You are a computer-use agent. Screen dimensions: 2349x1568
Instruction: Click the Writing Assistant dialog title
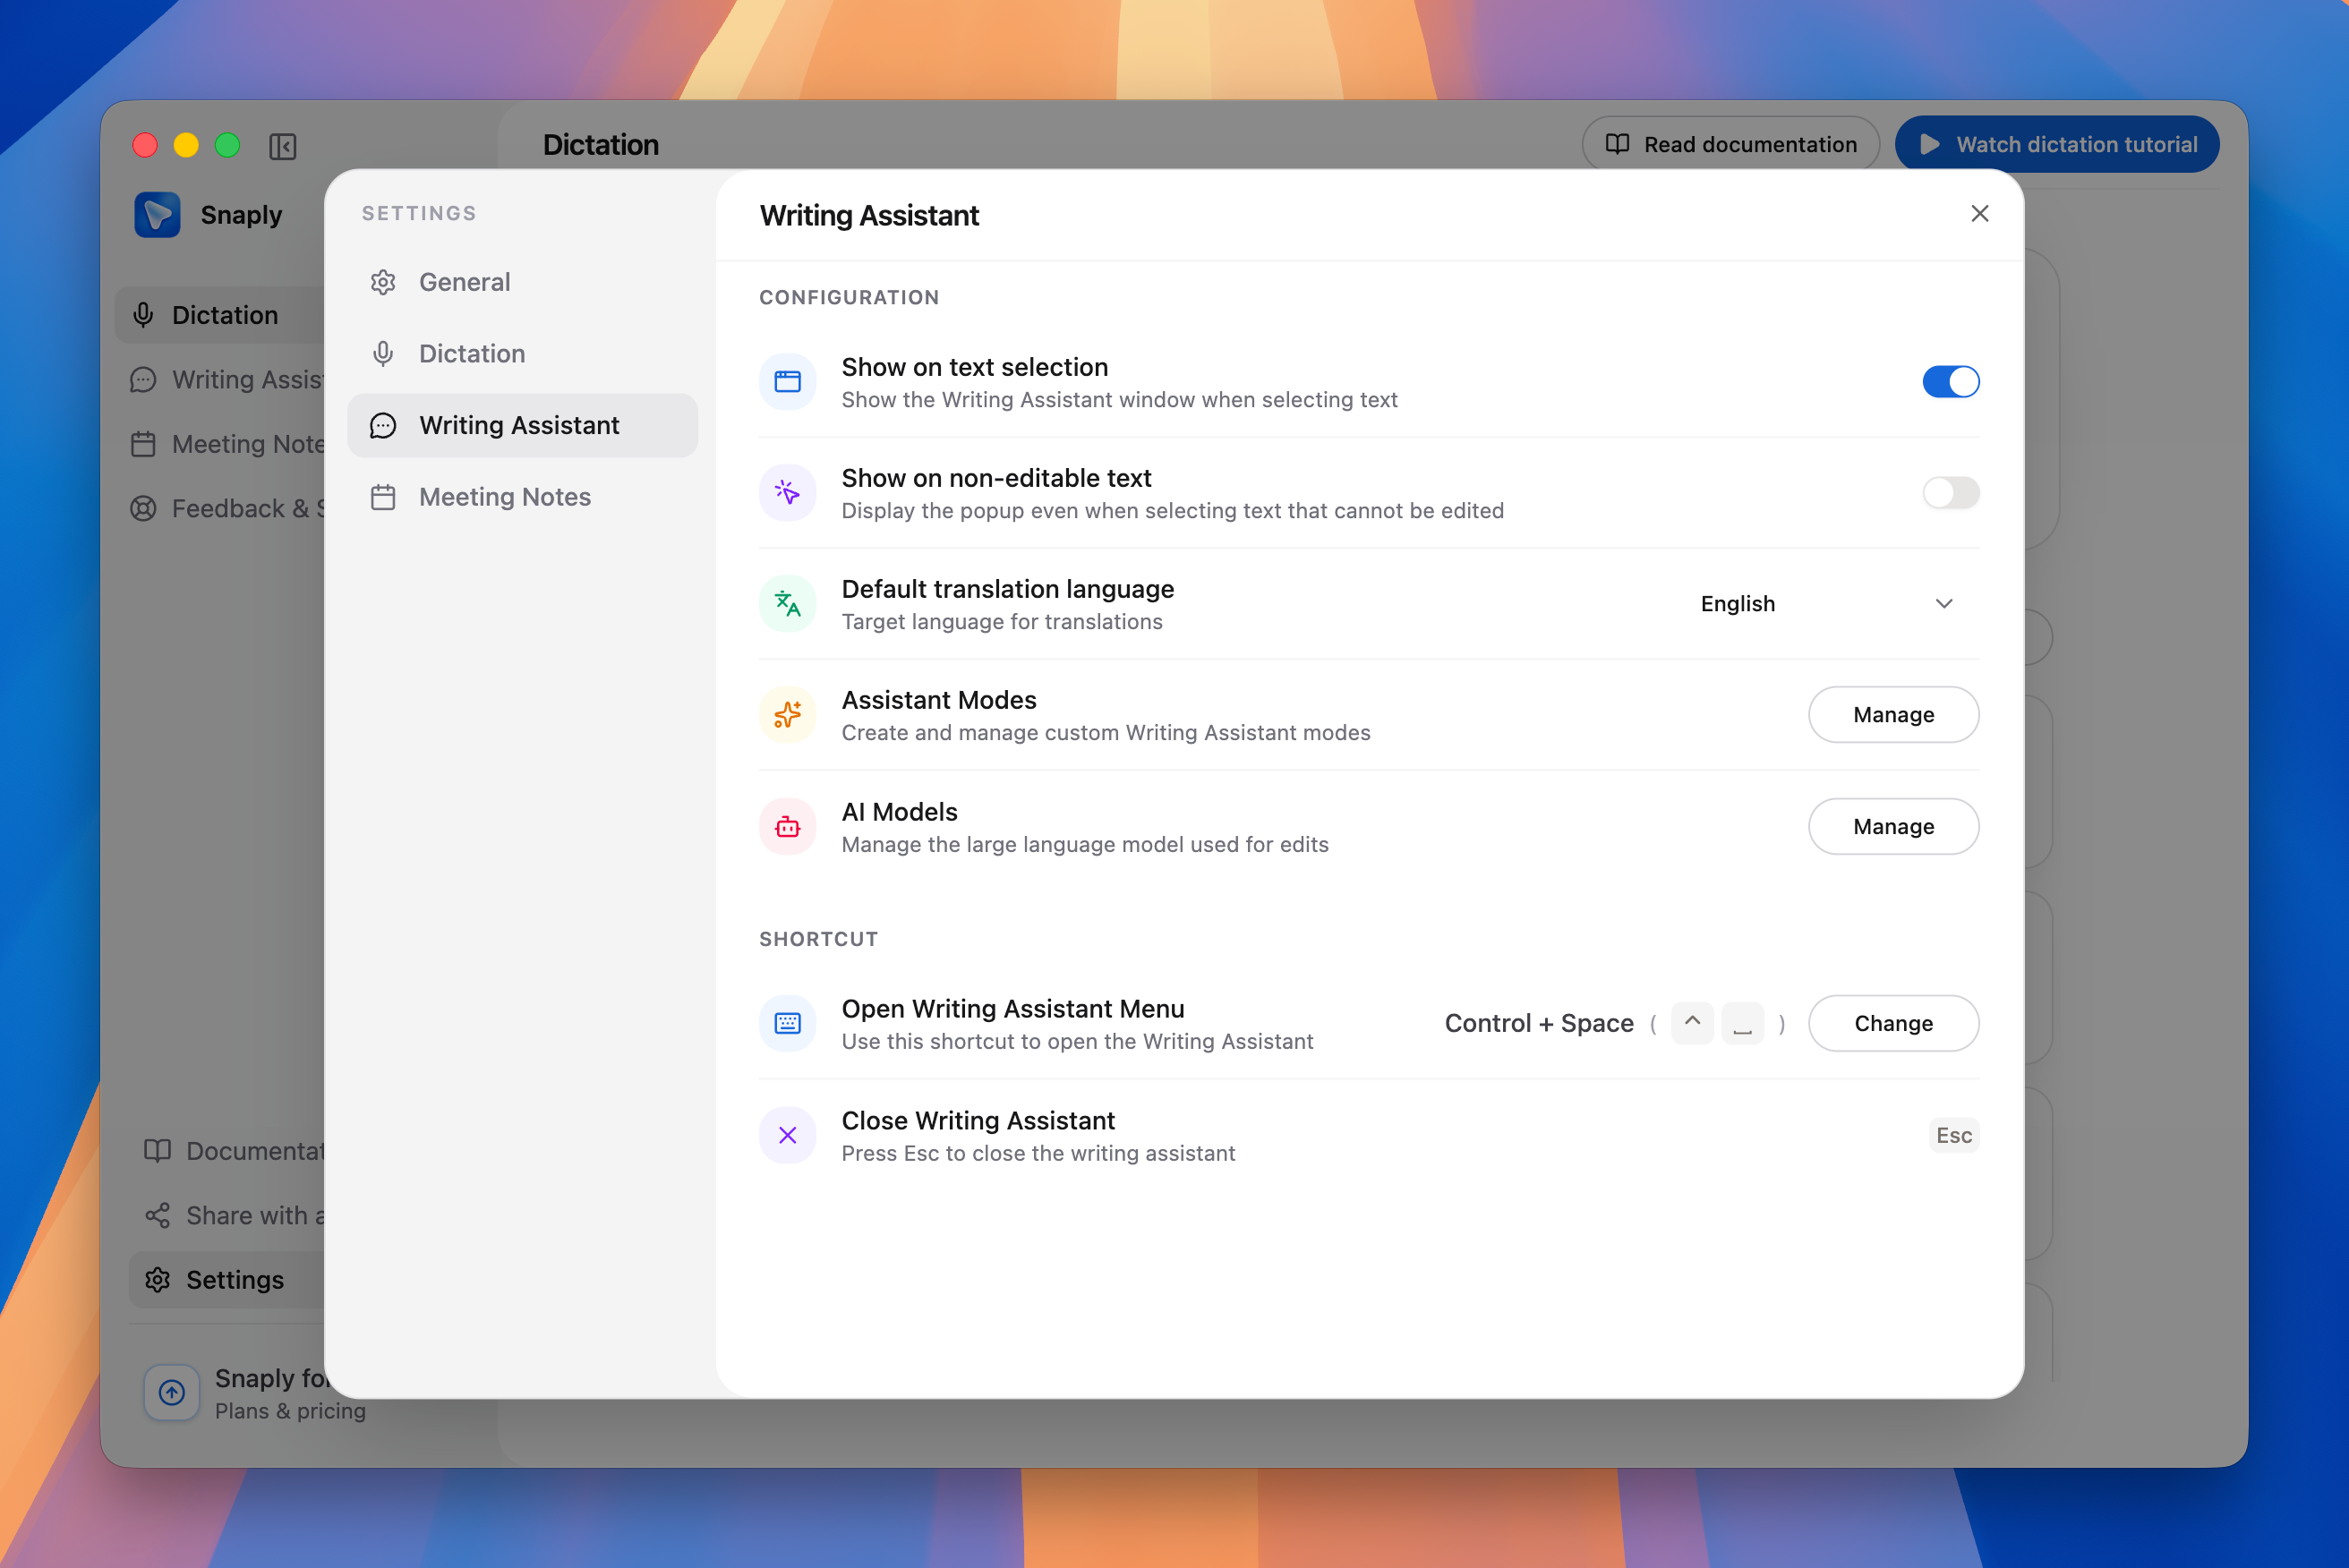tap(869, 215)
